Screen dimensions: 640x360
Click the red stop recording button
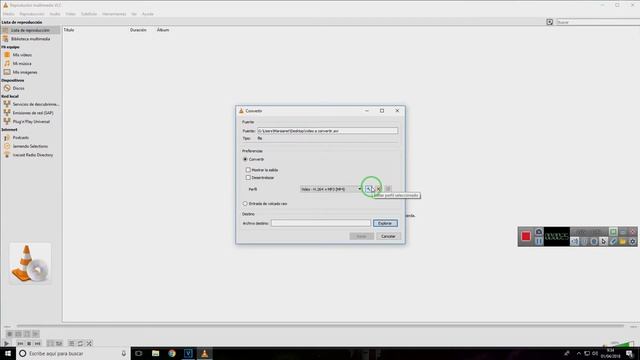526,236
